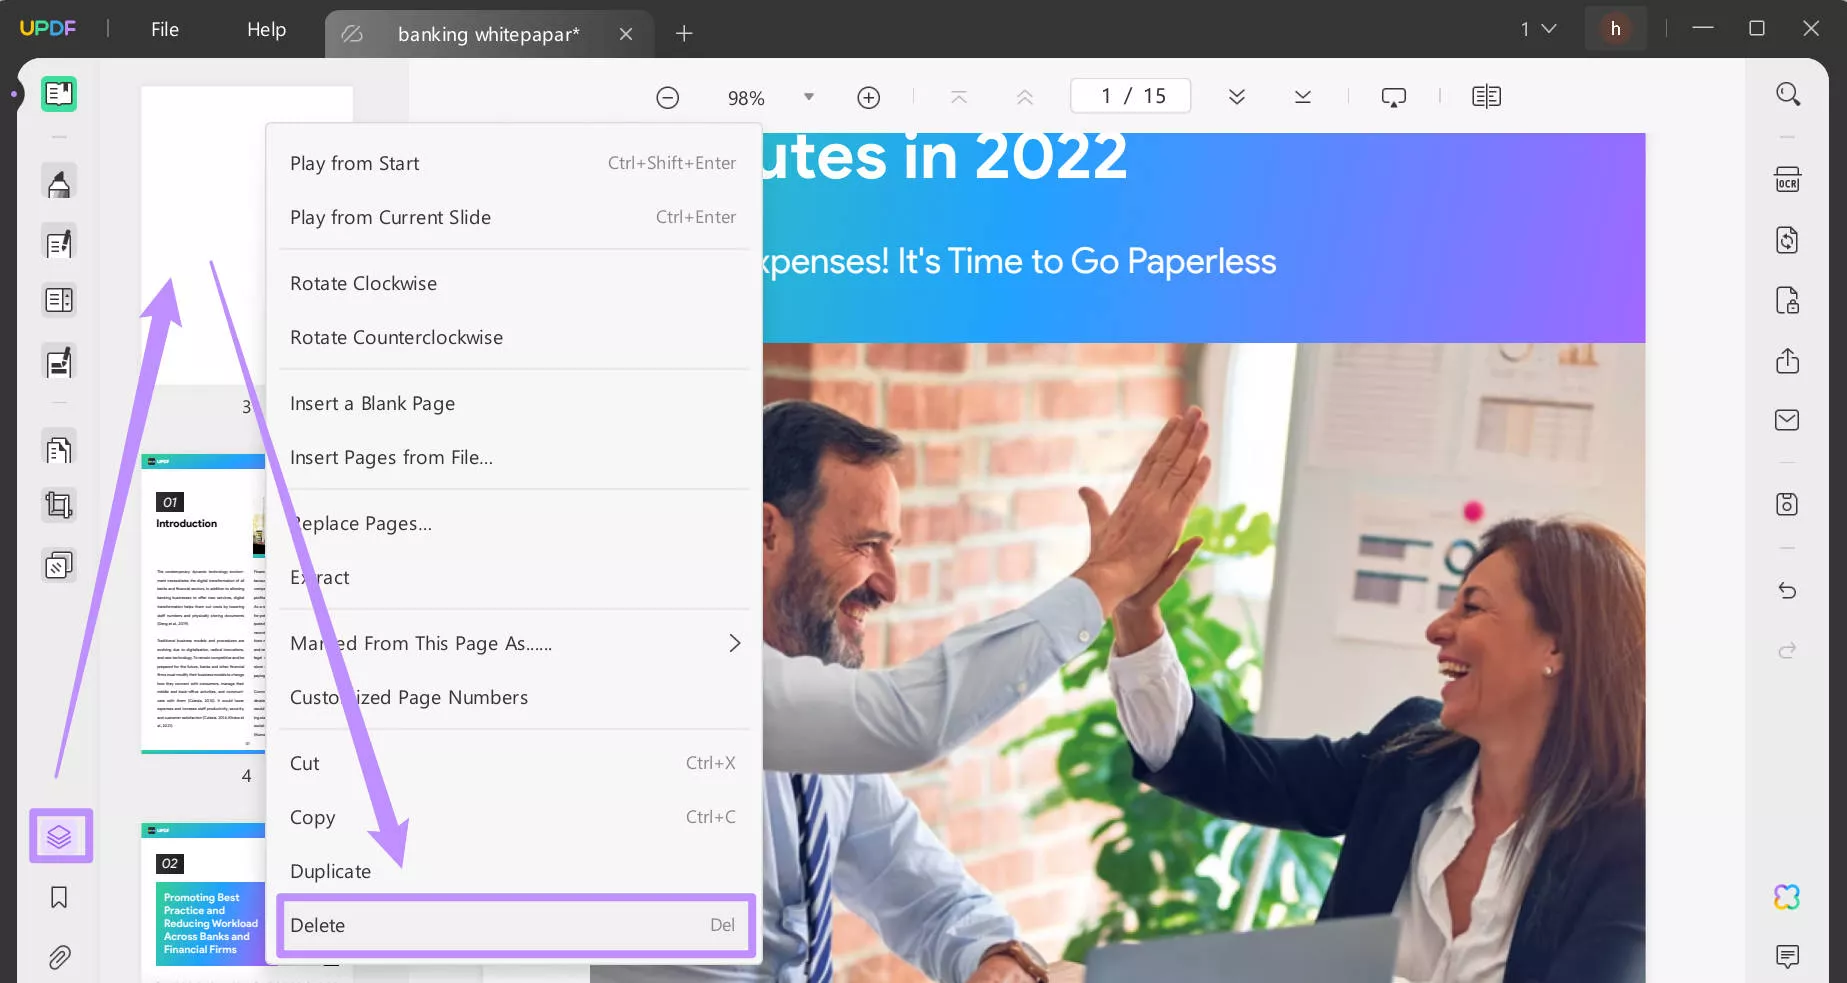Toggle the Thumbnails layers panel
The height and width of the screenshot is (983, 1847).
60,836
